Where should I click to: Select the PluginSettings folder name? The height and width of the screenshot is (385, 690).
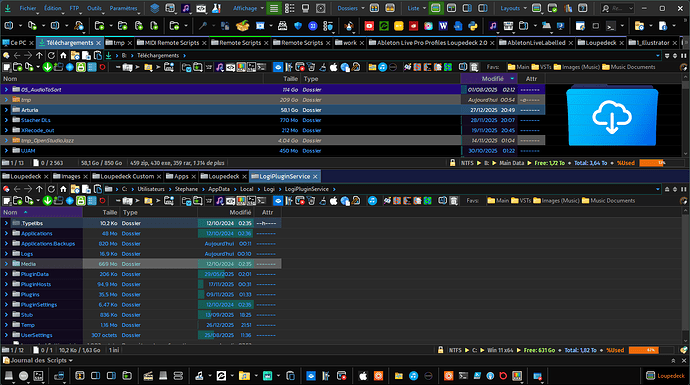click(39, 304)
